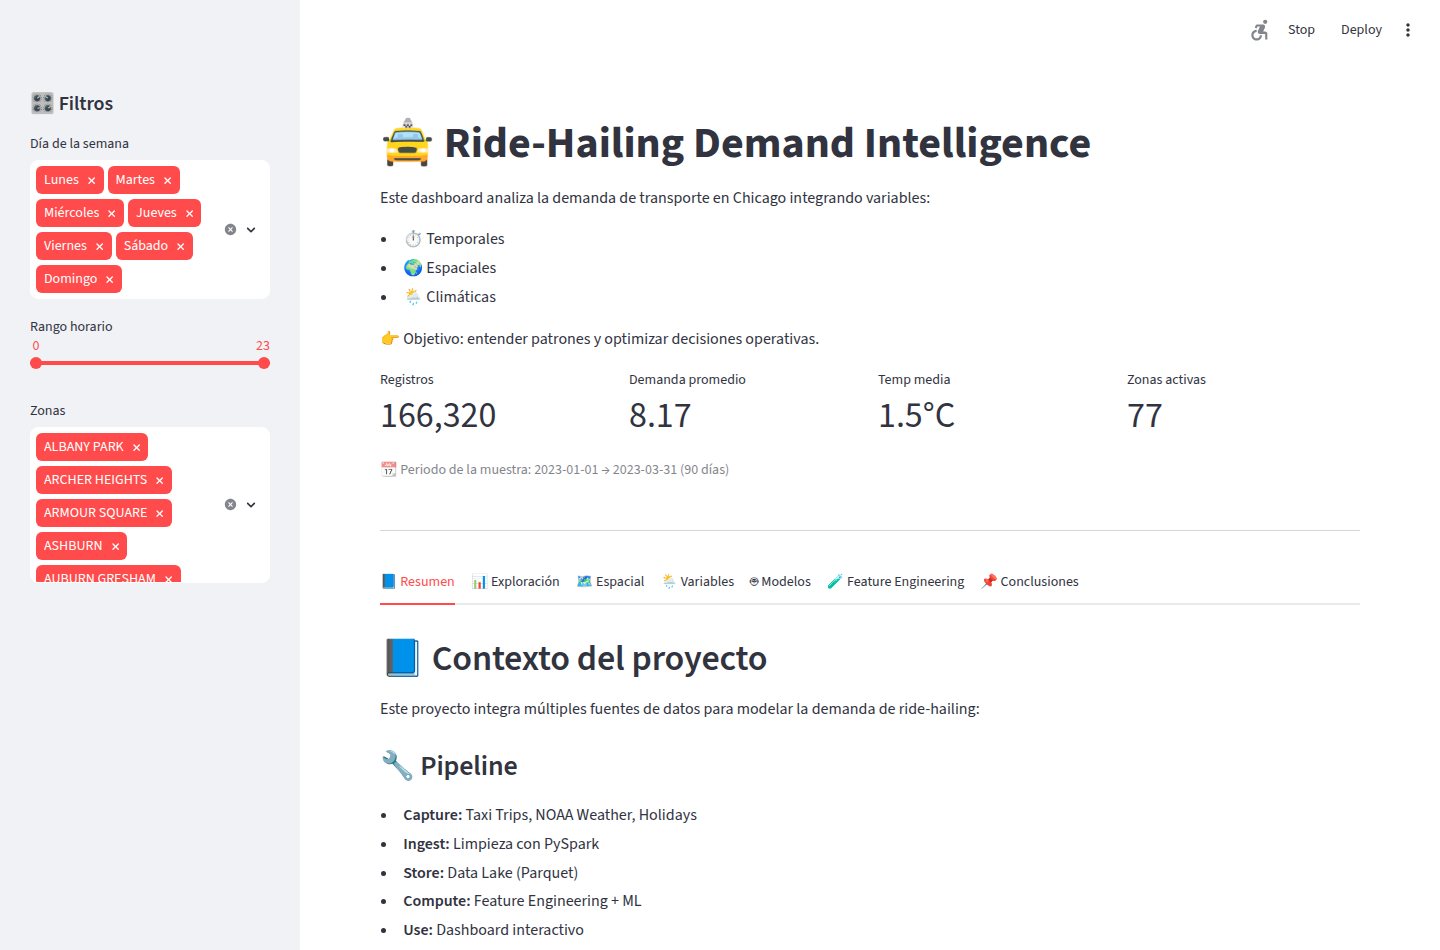This screenshot has width=1440, height=950.
Task: Click the Filtros sidebar heading
Action: 72,103
